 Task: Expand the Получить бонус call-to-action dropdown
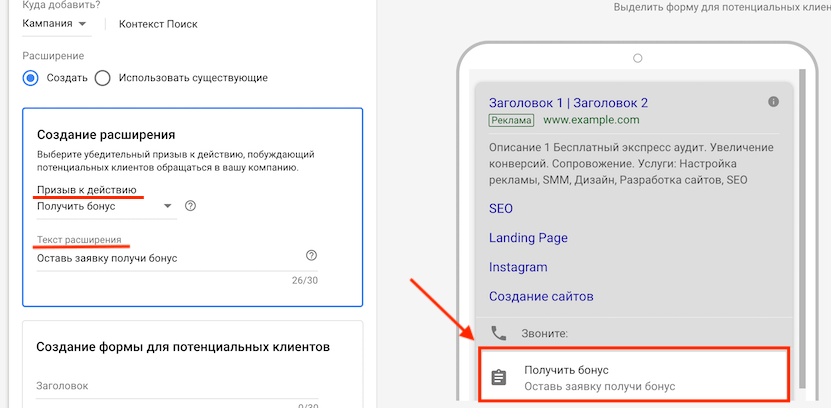[x=104, y=206]
